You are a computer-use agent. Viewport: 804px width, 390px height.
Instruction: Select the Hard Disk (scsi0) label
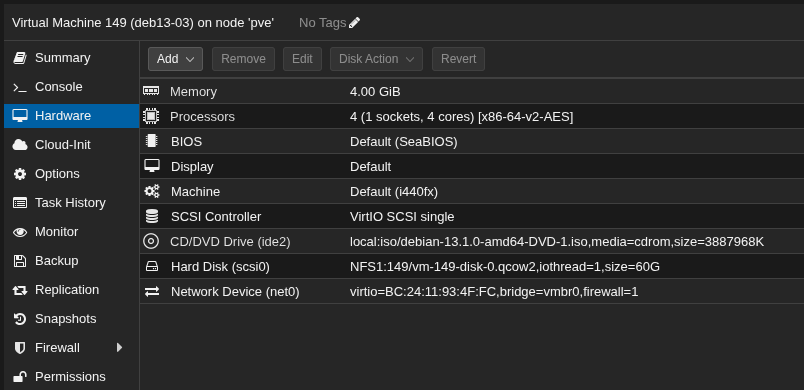tap(220, 267)
